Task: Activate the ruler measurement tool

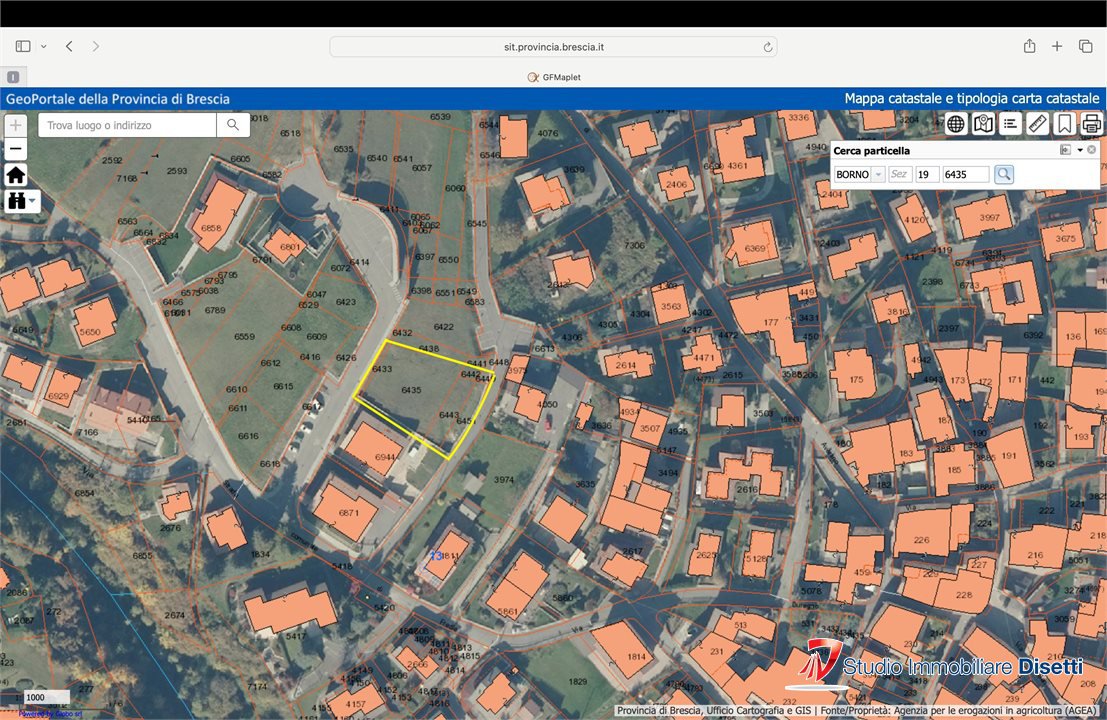Action: click(1038, 124)
